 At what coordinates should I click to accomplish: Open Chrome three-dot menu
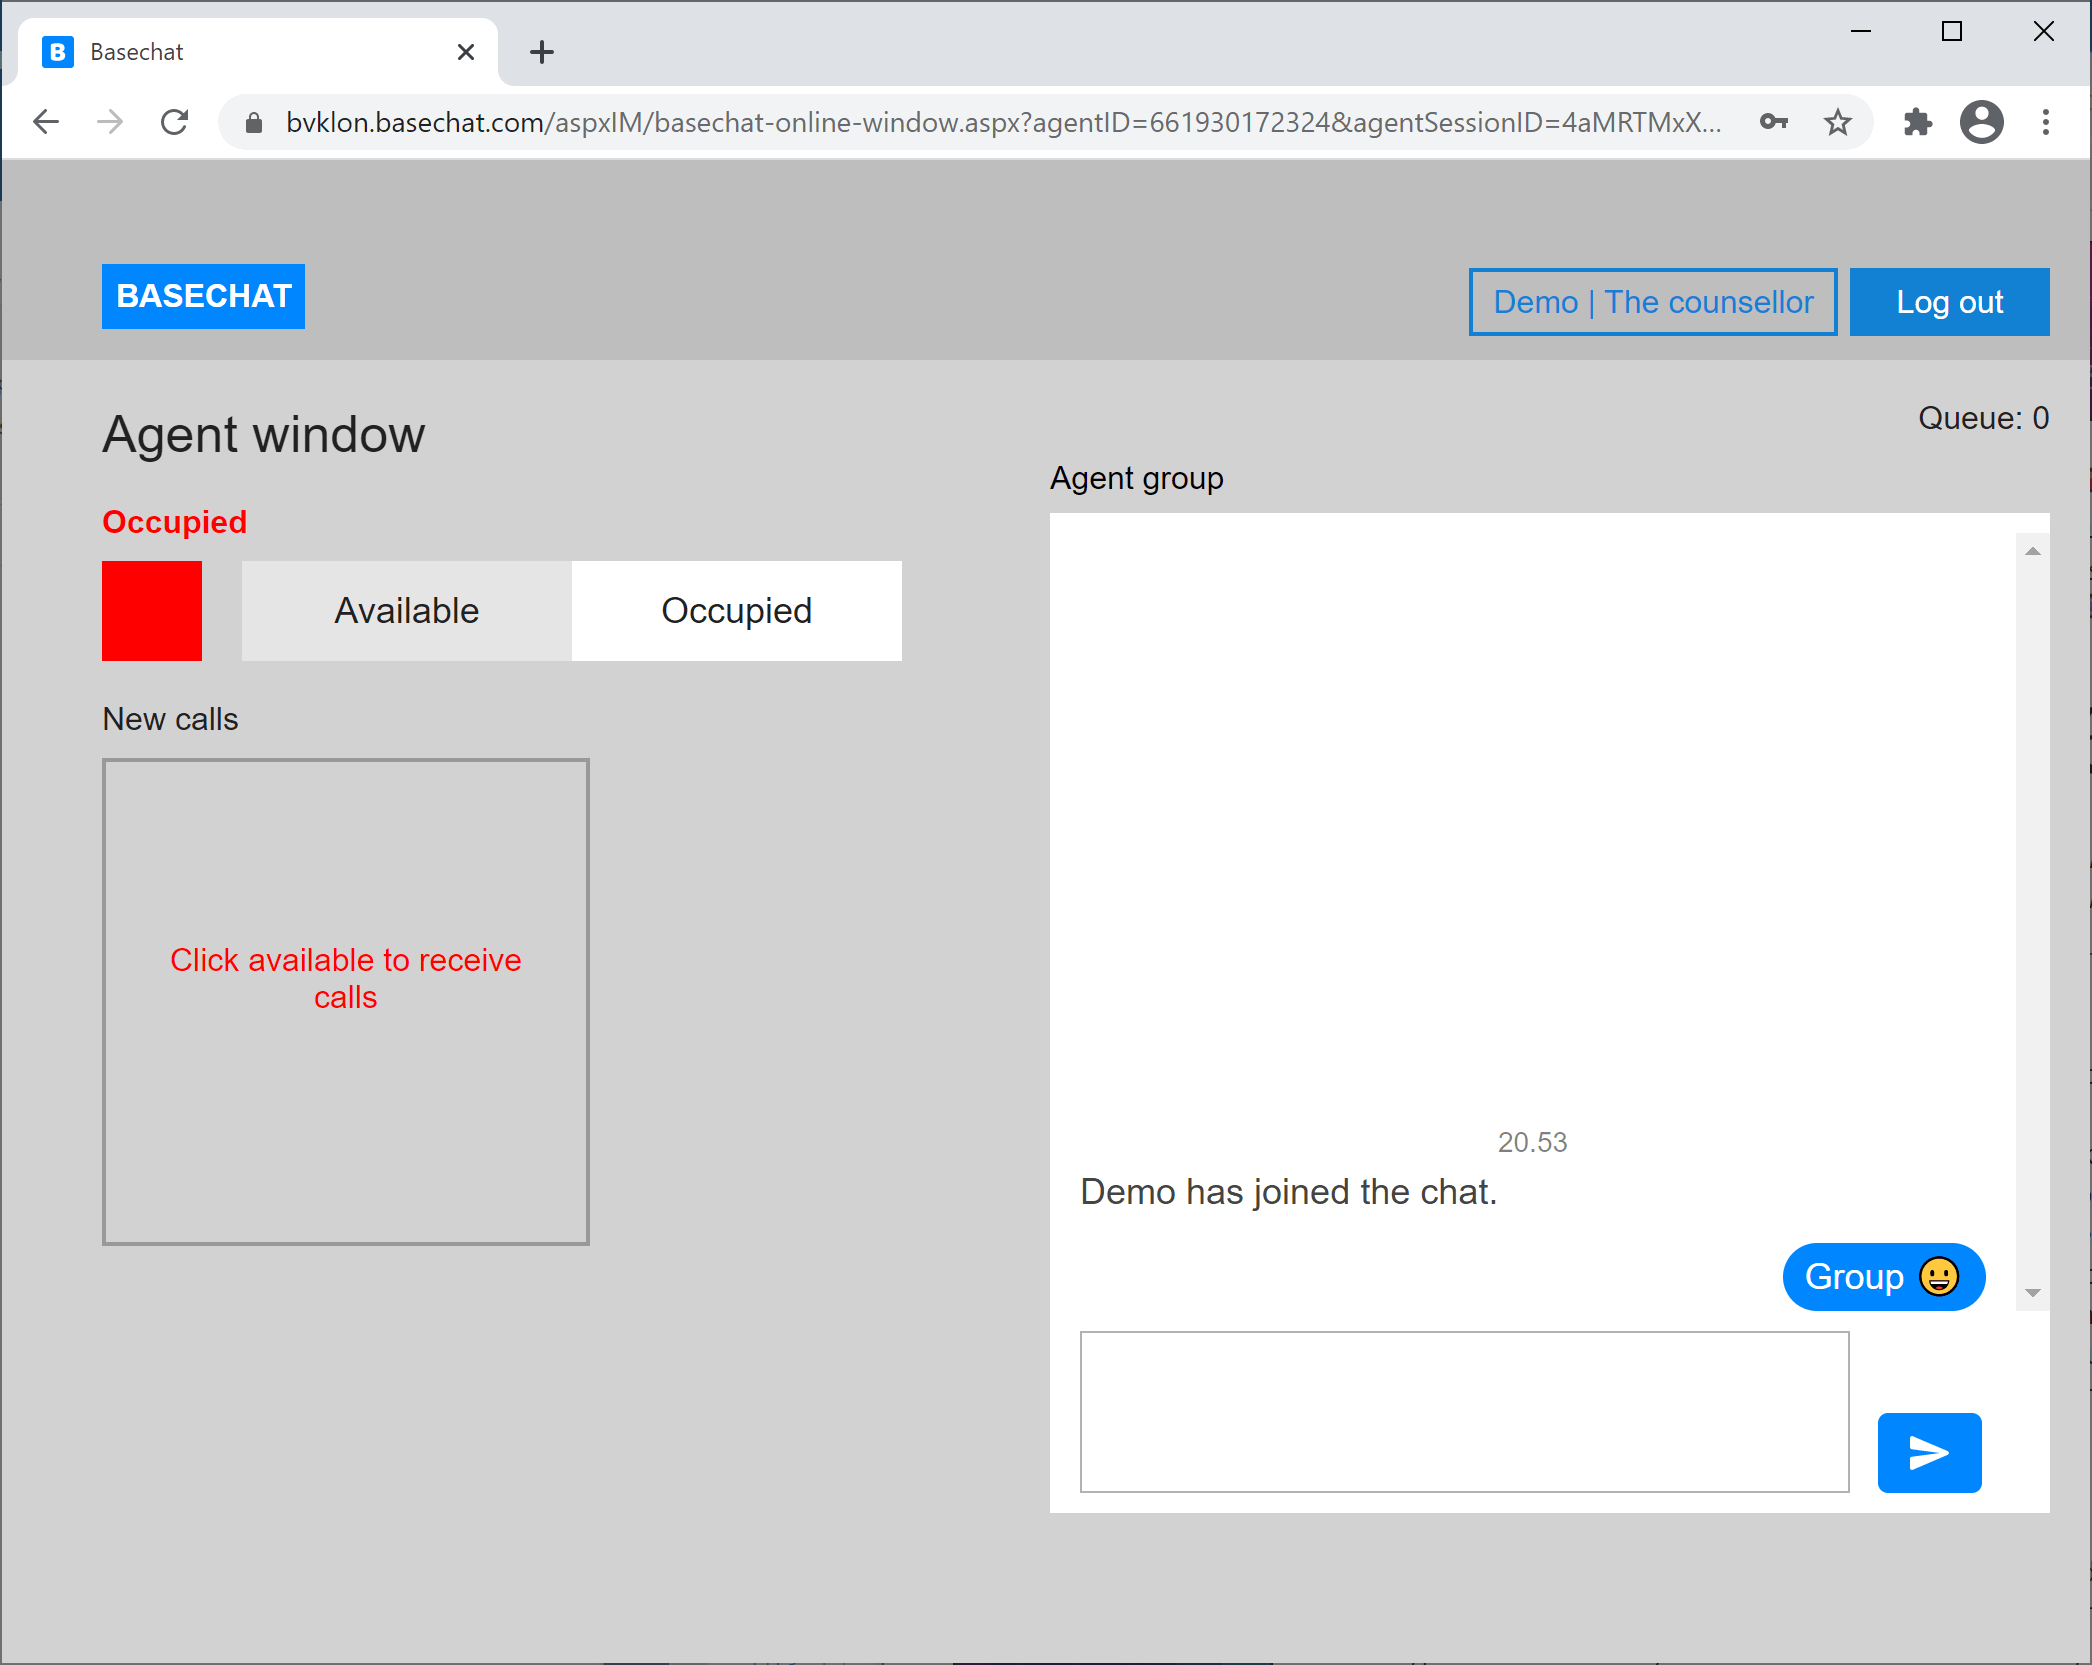point(2045,123)
